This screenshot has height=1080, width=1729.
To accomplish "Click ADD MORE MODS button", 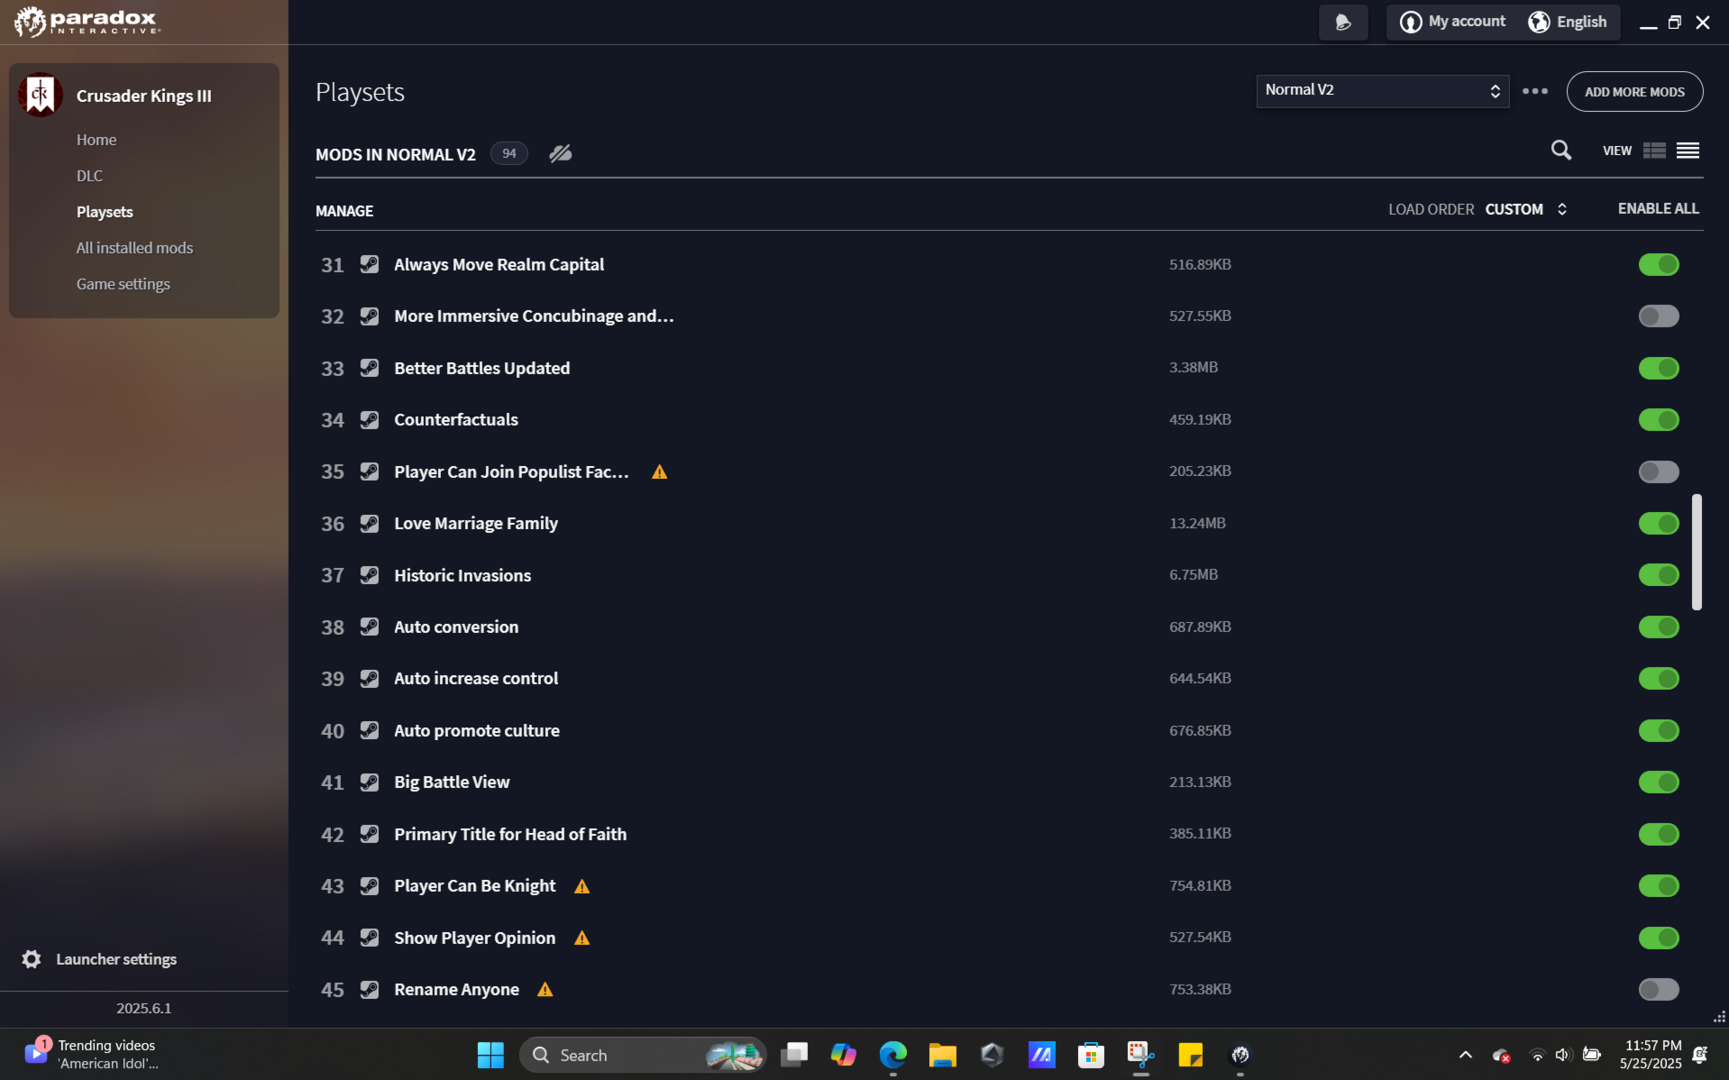I will (x=1634, y=91).
